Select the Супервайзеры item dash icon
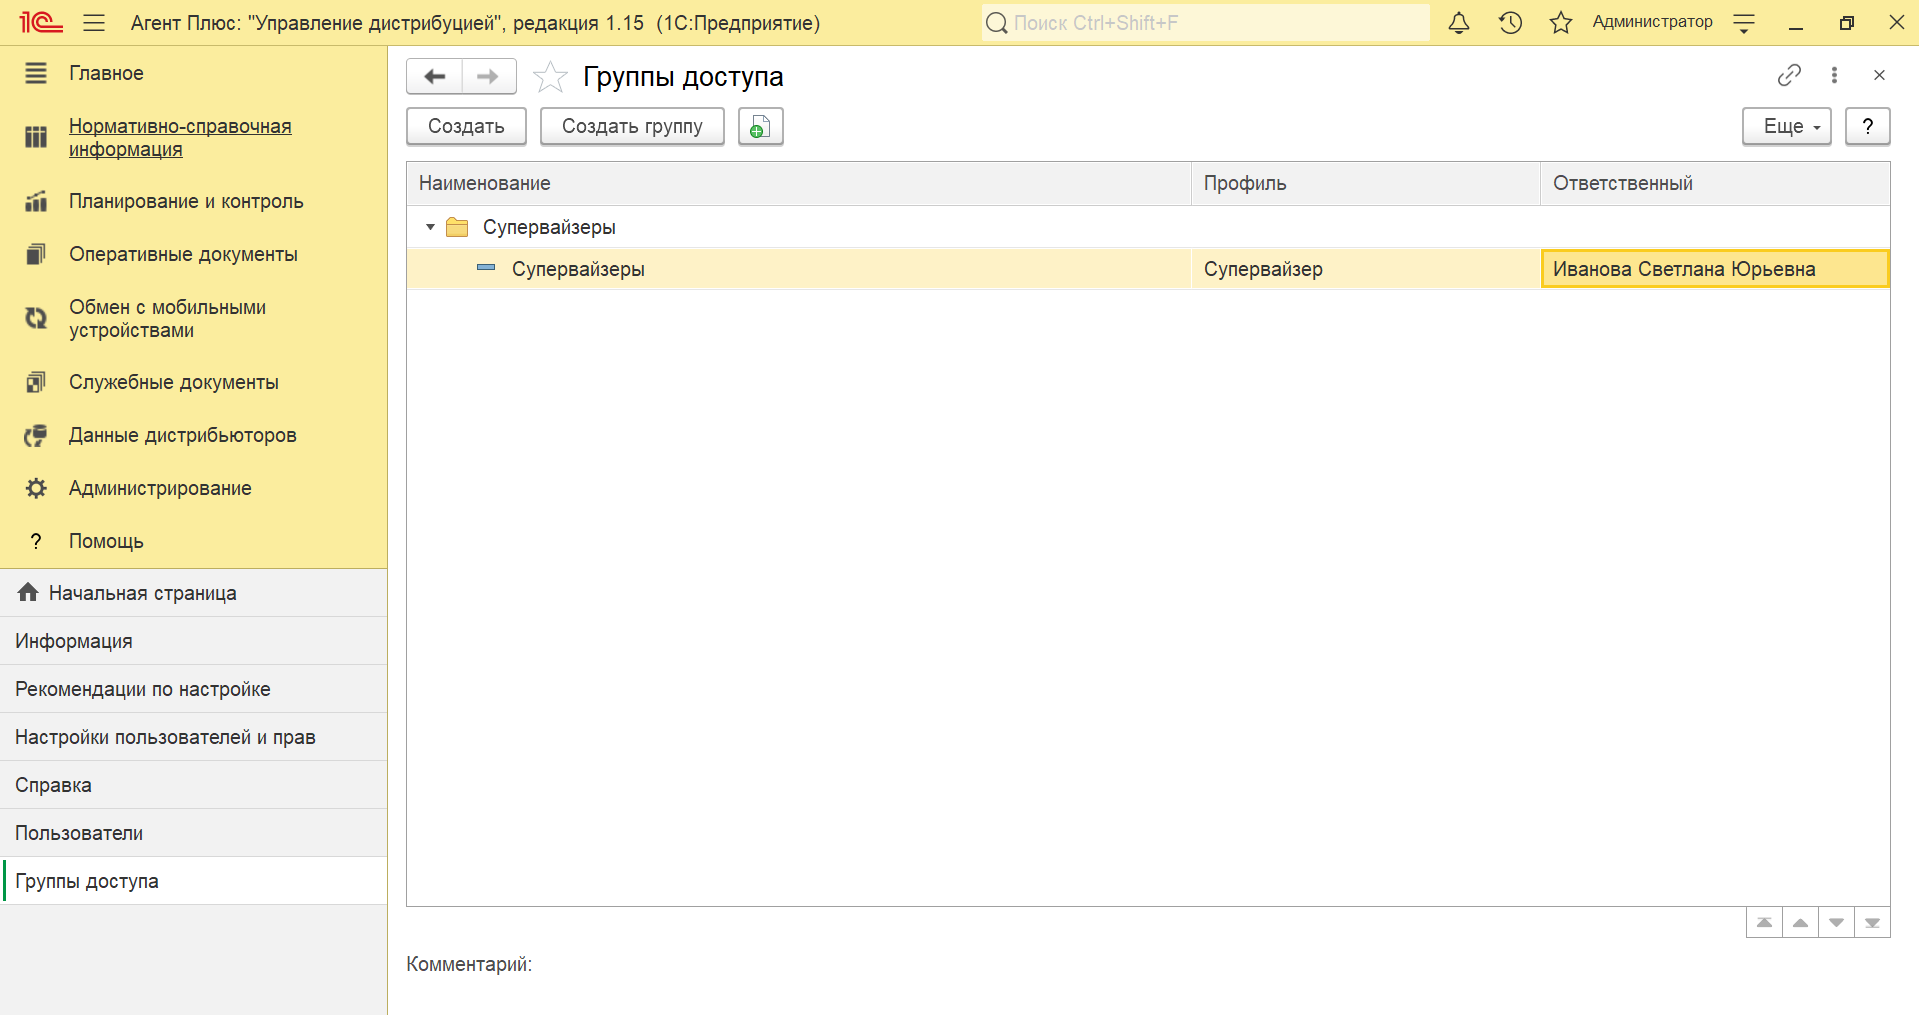This screenshot has height=1015, width=1919. tap(486, 268)
